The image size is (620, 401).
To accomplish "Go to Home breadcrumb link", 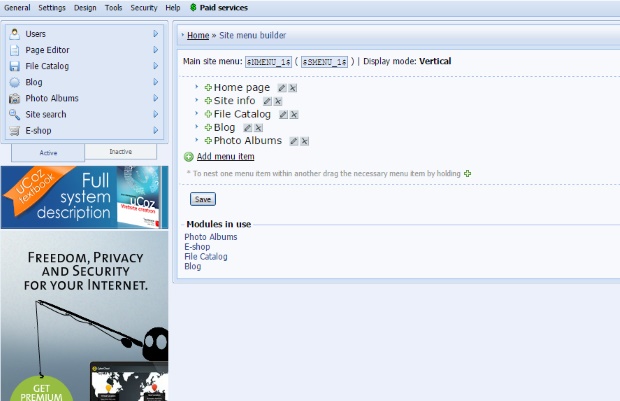I will pos(198,35).
